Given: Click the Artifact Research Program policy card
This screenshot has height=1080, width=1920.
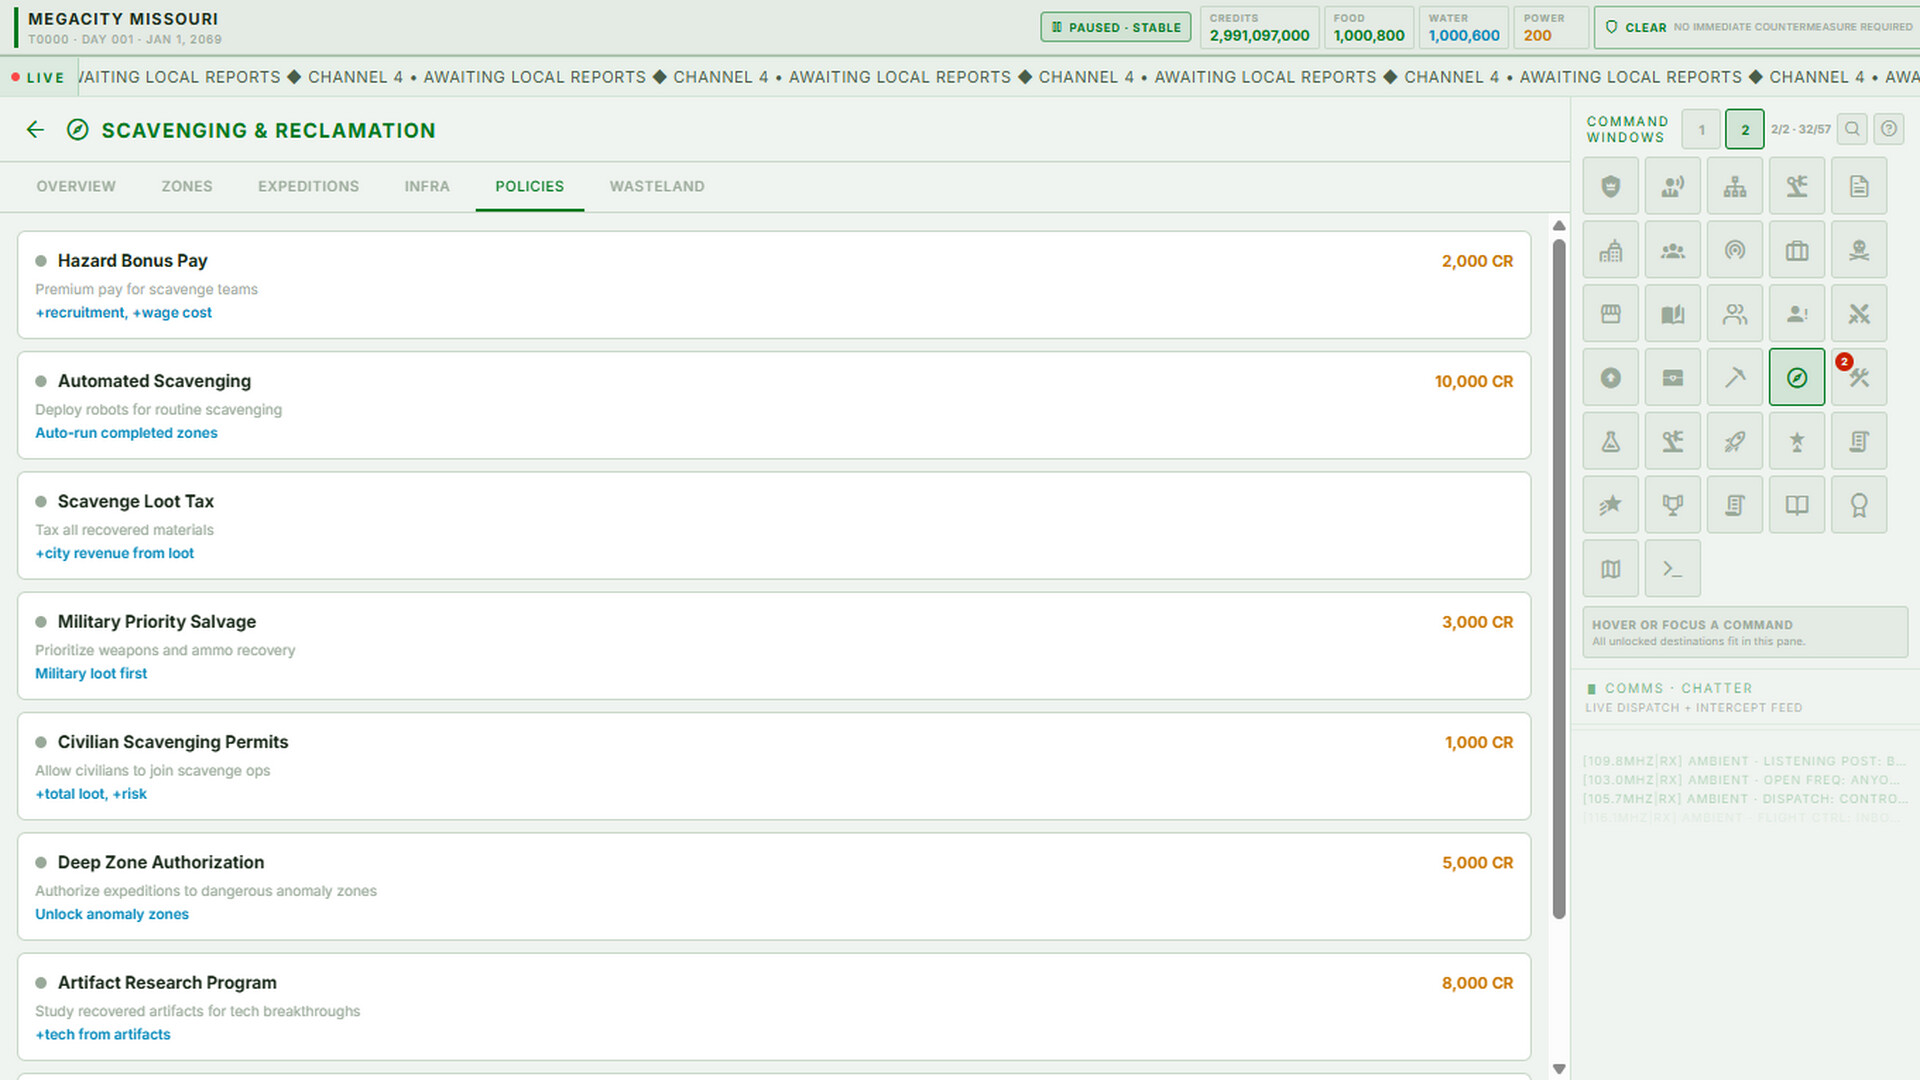Looking at the screenshot, I should click(x=774, y=1007).
